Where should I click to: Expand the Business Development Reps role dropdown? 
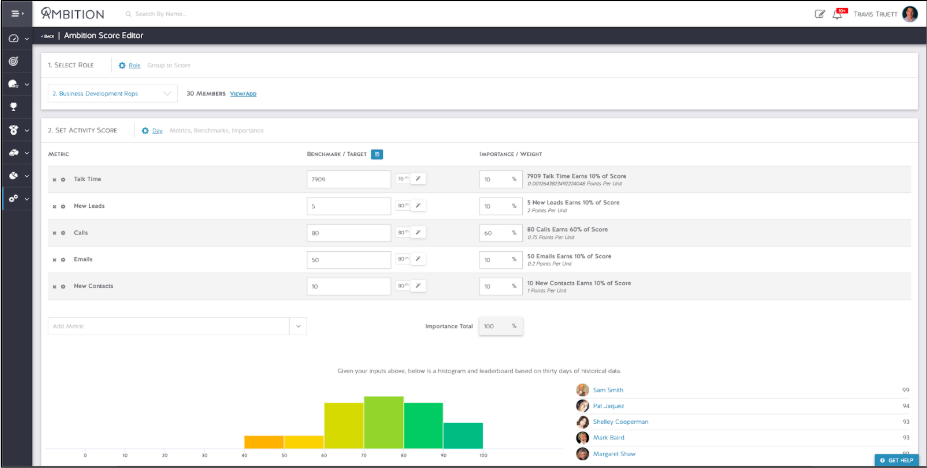tap(167, 94)
